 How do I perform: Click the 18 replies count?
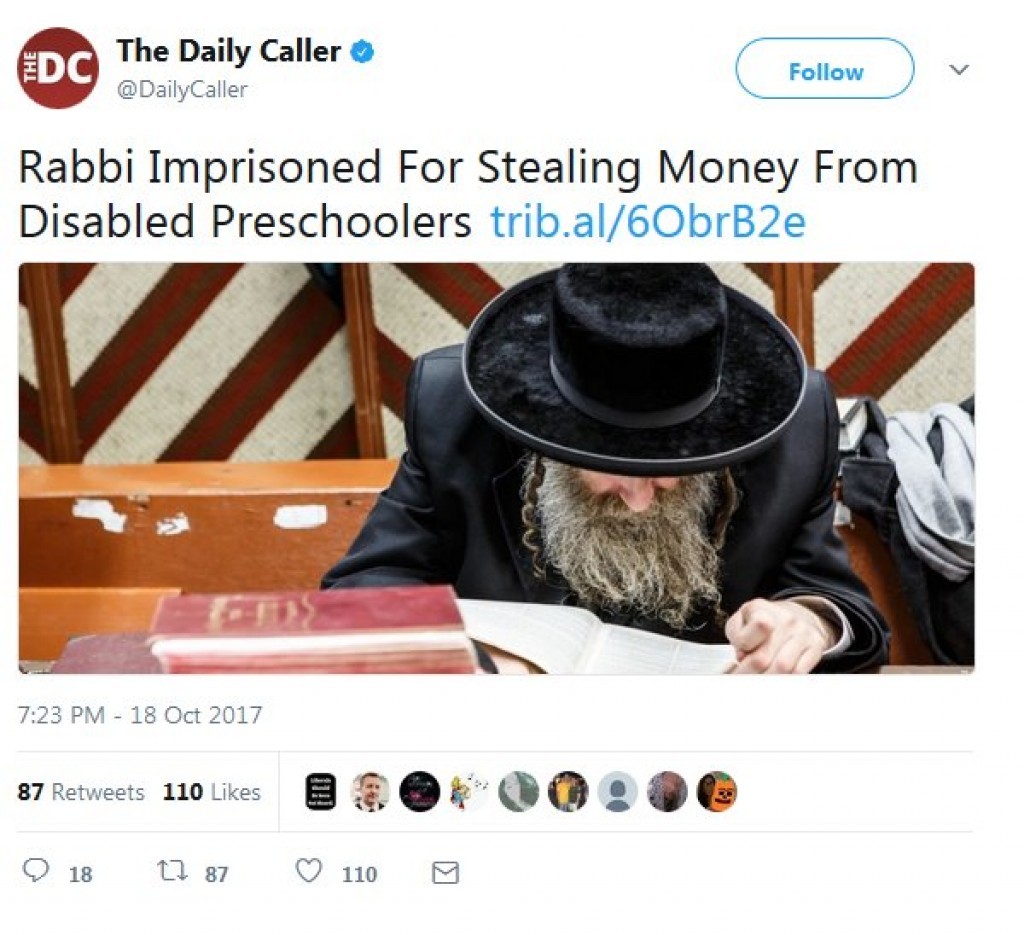coord(80,874)
